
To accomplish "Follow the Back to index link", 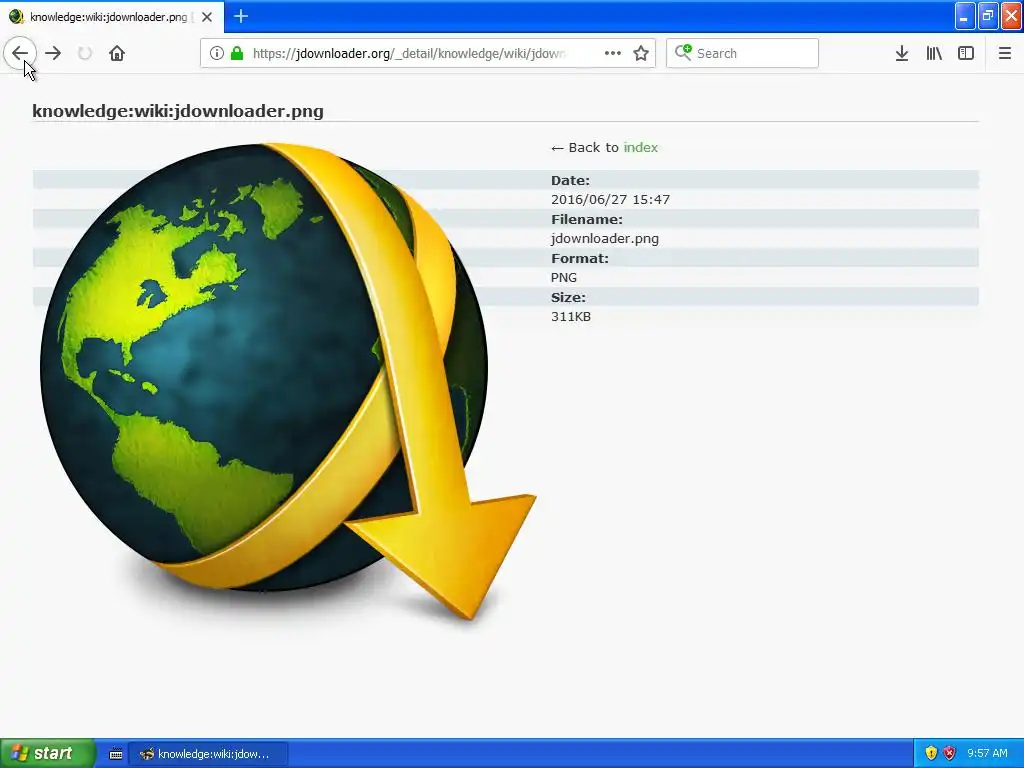I will [640, 148].
